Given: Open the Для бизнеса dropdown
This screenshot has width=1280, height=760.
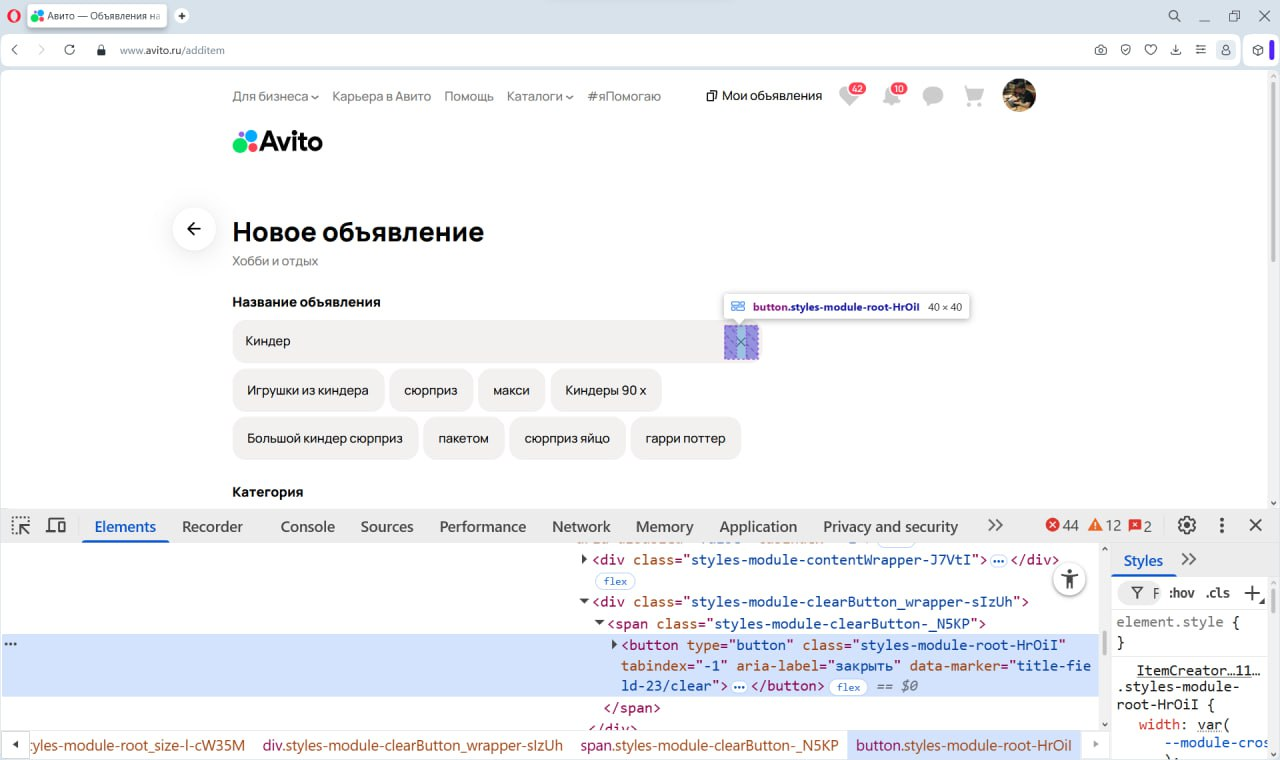Looking at the screenshot, I should click(x=274, y=96).
